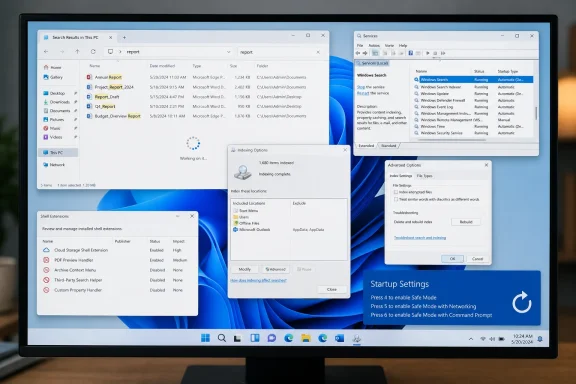This screenshot has height=384, width=576.
Task: Select the Index Settings tab
Action: click(400, 176)
